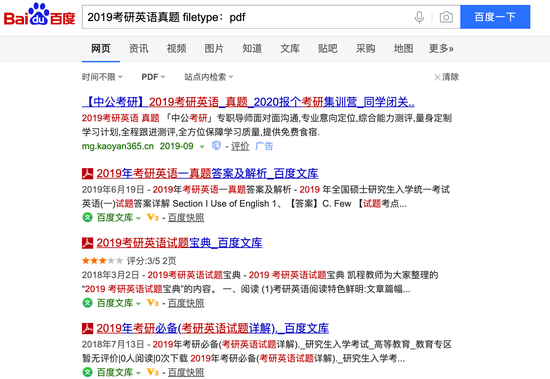Switch to the 资讯 tab

click(139, 48)
